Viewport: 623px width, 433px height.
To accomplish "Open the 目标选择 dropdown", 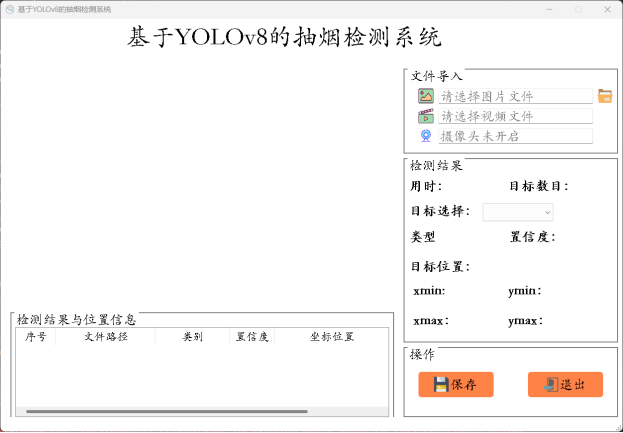I will pyautogui.click(x=518, y=212).
